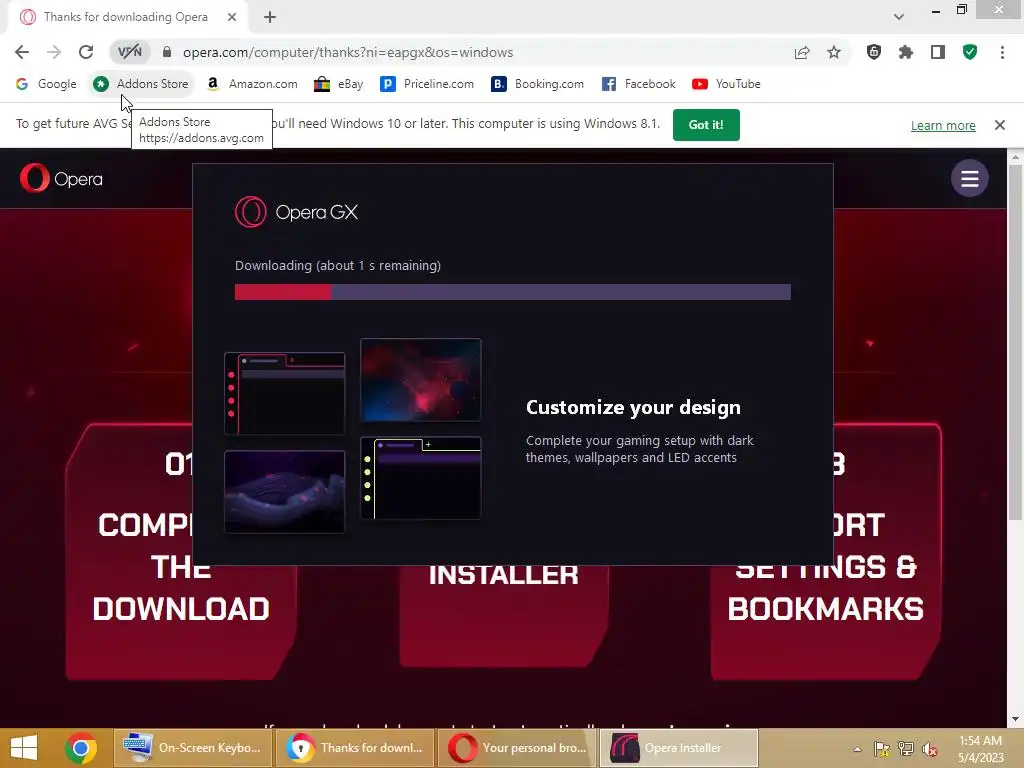
Task: Toggle the VPN badge in address bar
Action: 129,52
